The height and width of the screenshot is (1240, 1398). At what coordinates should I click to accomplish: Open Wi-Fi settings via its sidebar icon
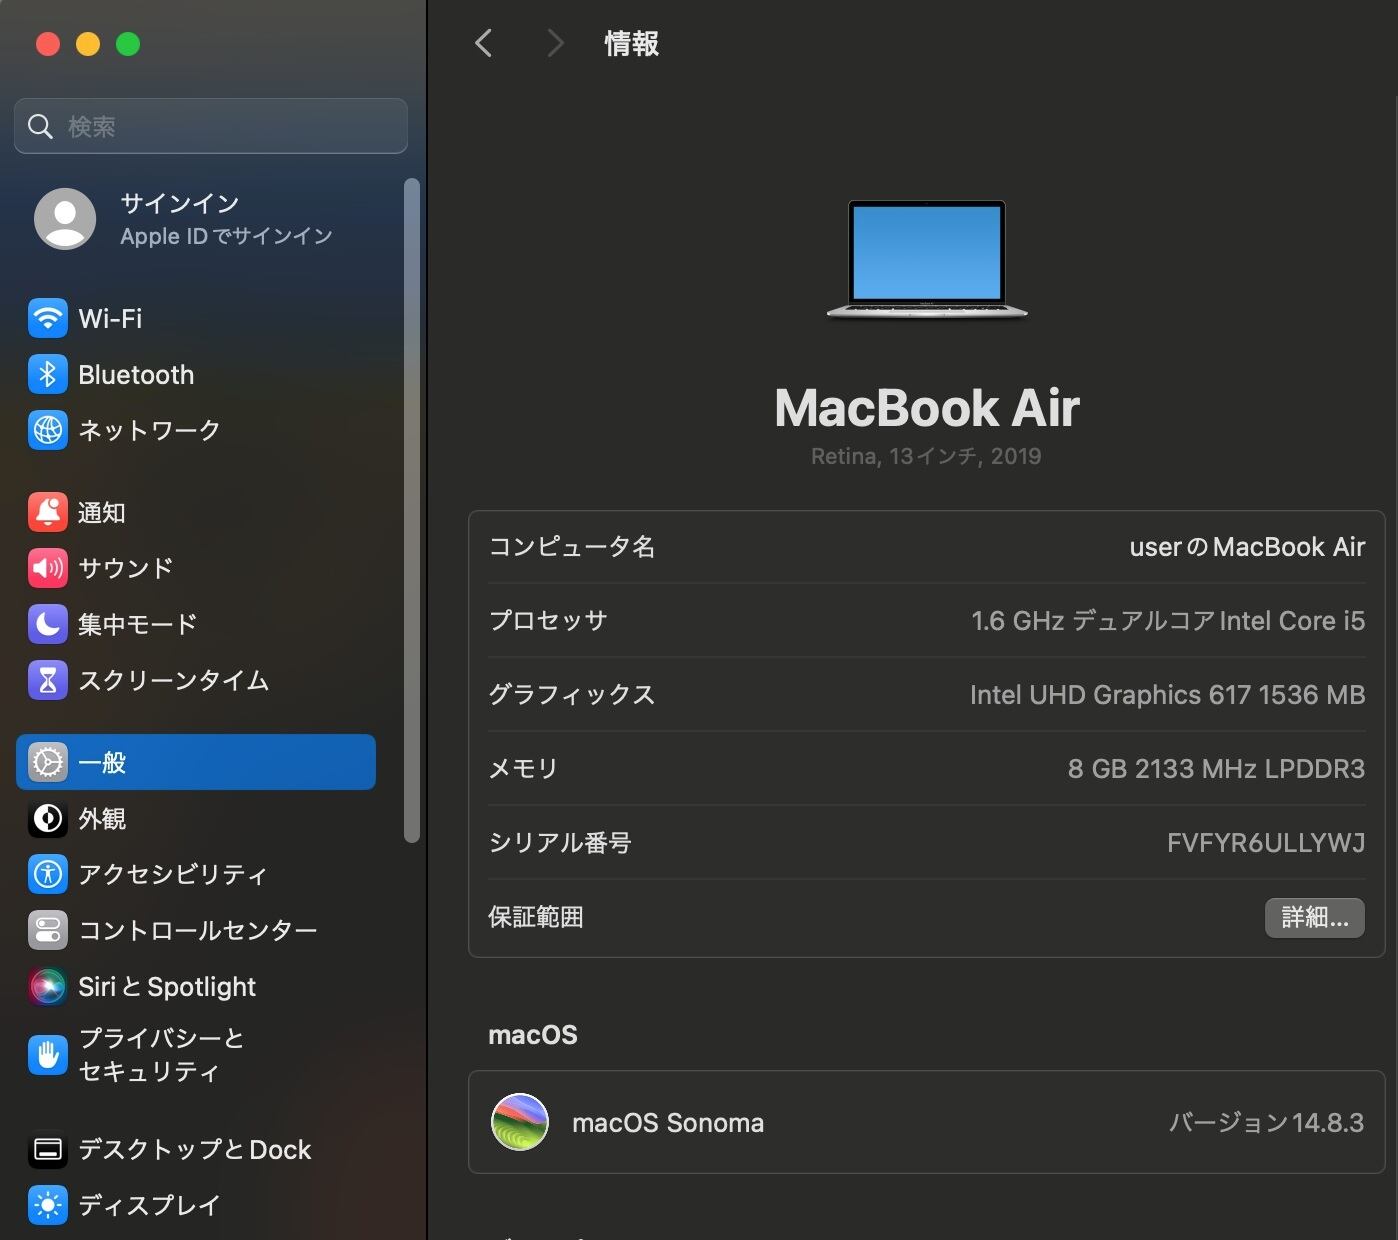(48, 319)
